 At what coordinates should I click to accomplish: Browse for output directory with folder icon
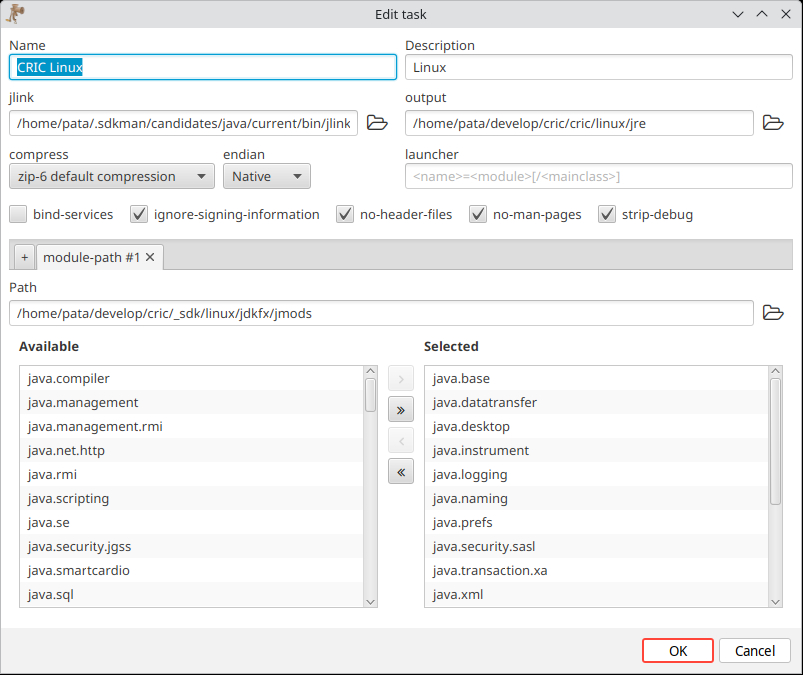(x=773, y=123)
